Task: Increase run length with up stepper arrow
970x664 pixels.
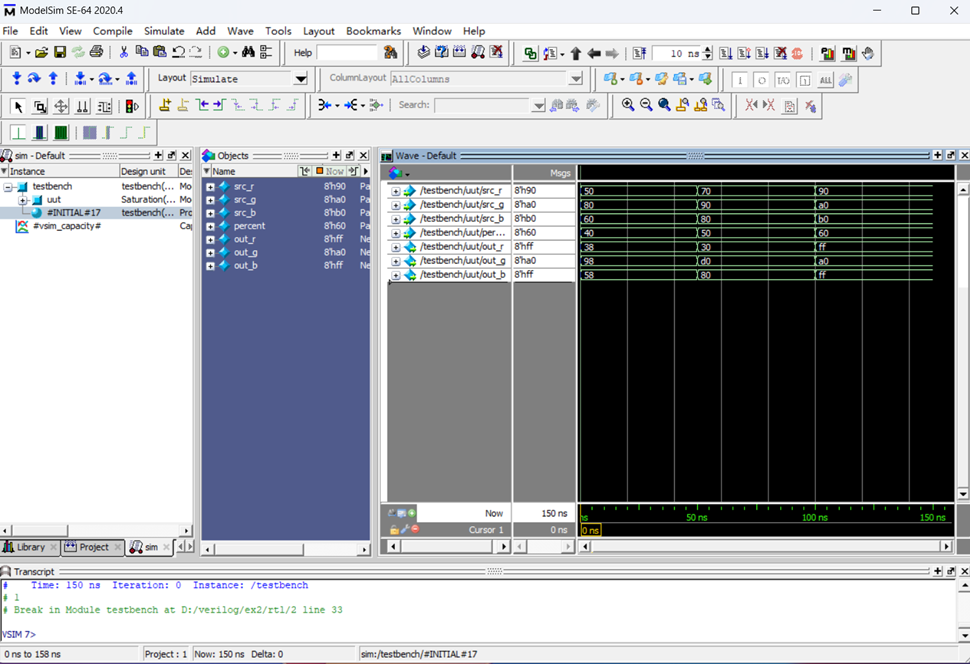Action: click(x=708, y=50)
